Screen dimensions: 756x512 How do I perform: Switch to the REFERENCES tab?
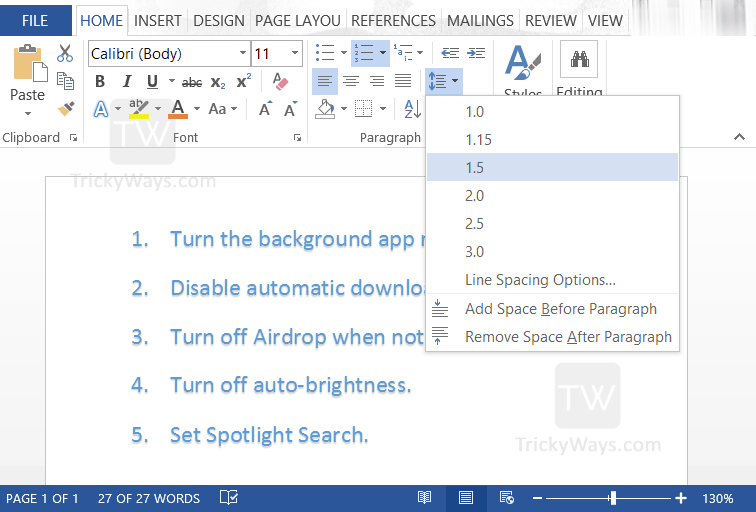coord(393,21)
